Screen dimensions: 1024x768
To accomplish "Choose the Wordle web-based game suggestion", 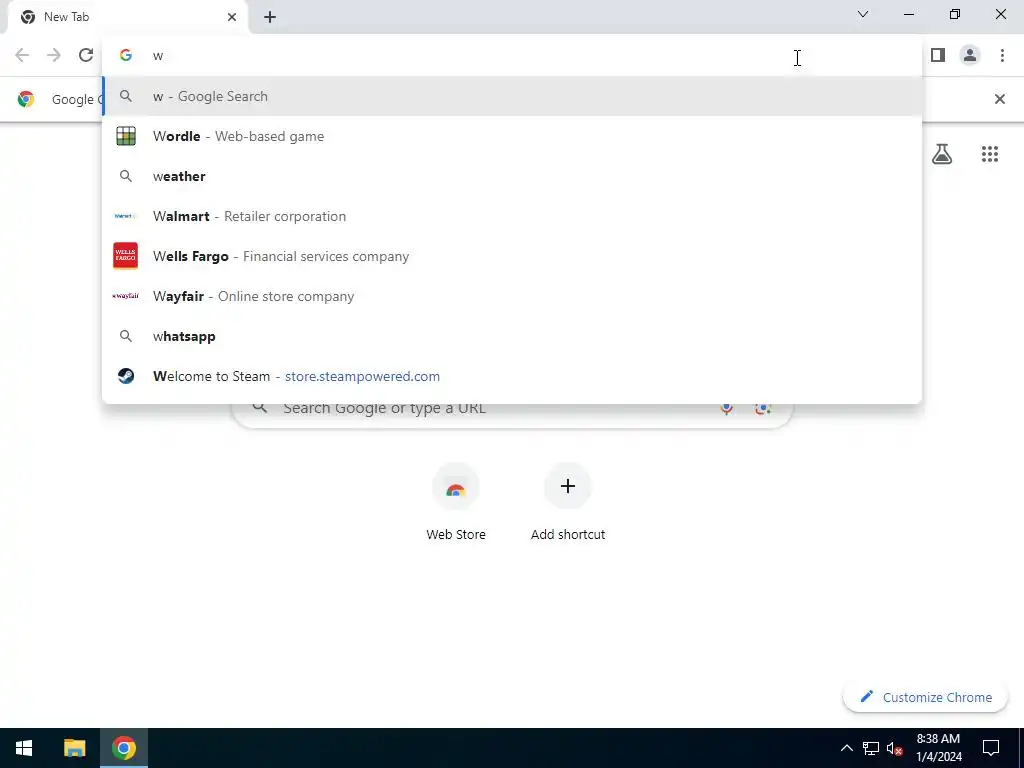I will 512,136.
